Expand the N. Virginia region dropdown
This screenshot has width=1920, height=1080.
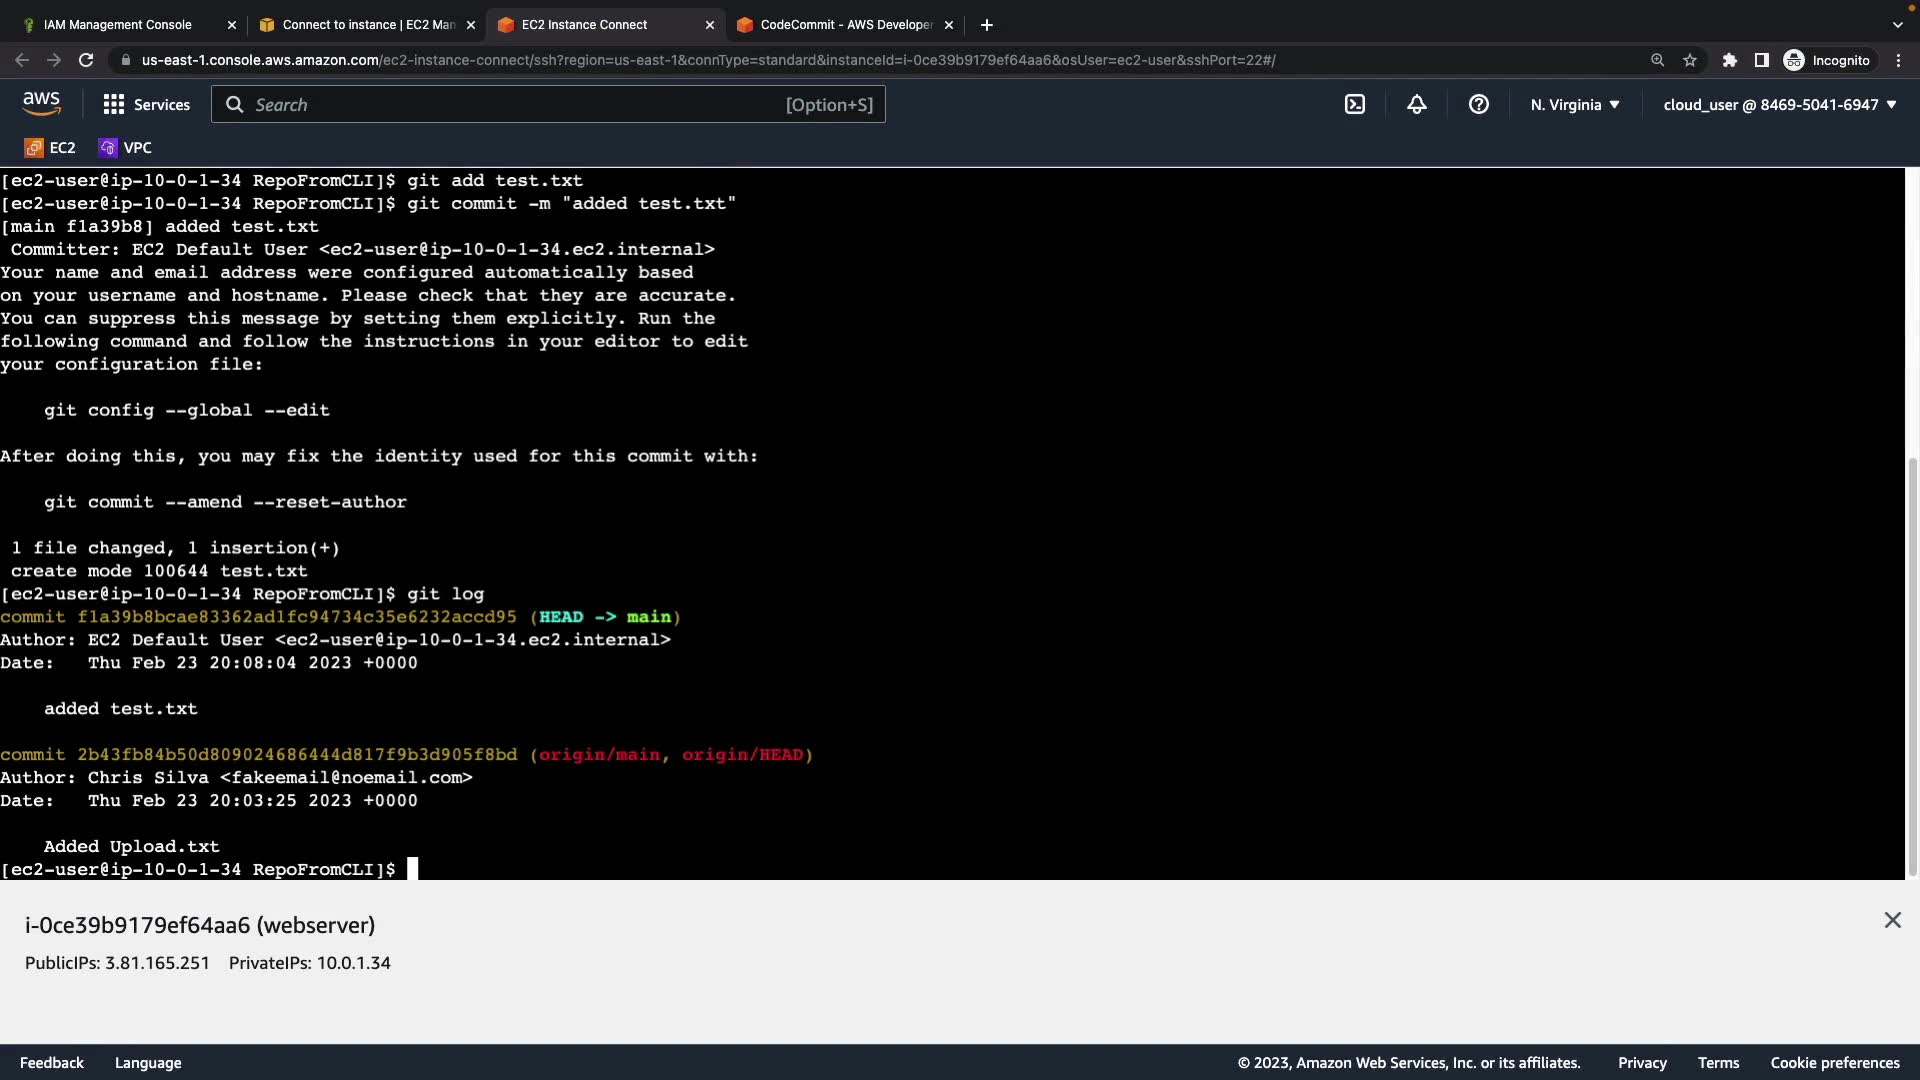[x=1575, y=104]
